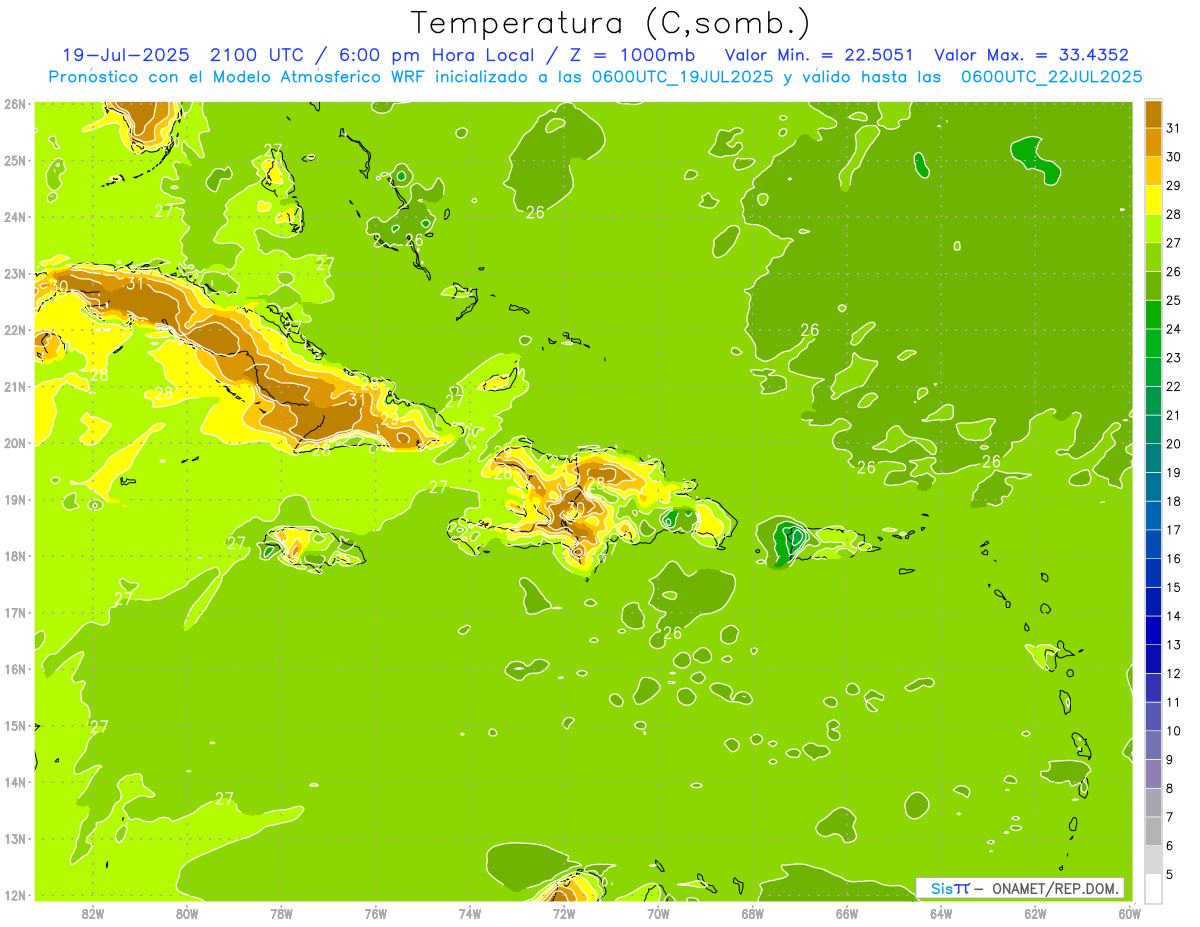
Task: Click the 18 label on the color scale
Action: coord(1173,501)
